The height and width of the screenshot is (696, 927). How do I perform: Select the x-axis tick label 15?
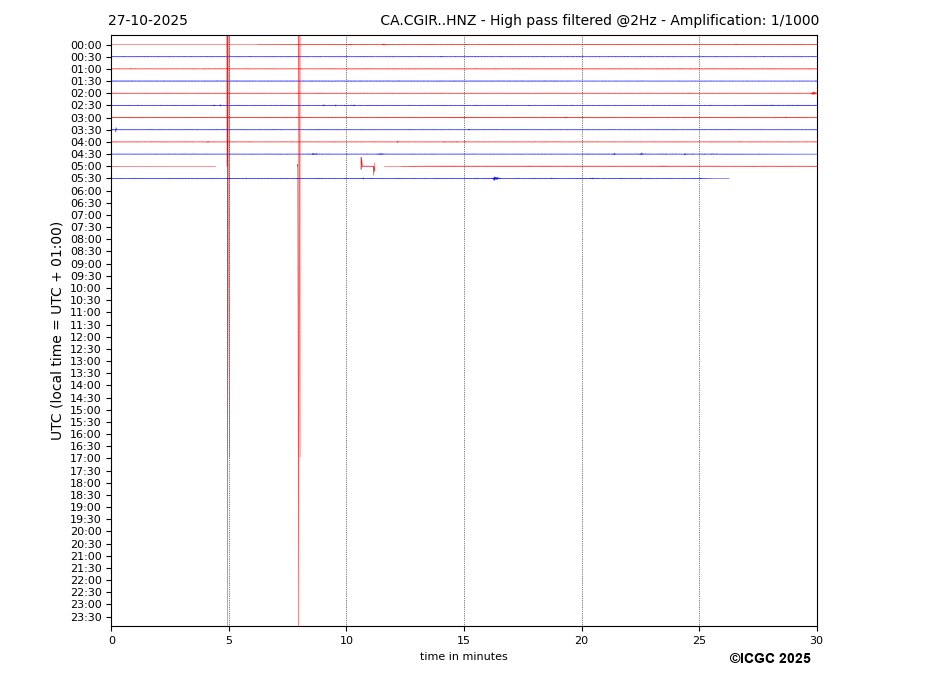464,640
